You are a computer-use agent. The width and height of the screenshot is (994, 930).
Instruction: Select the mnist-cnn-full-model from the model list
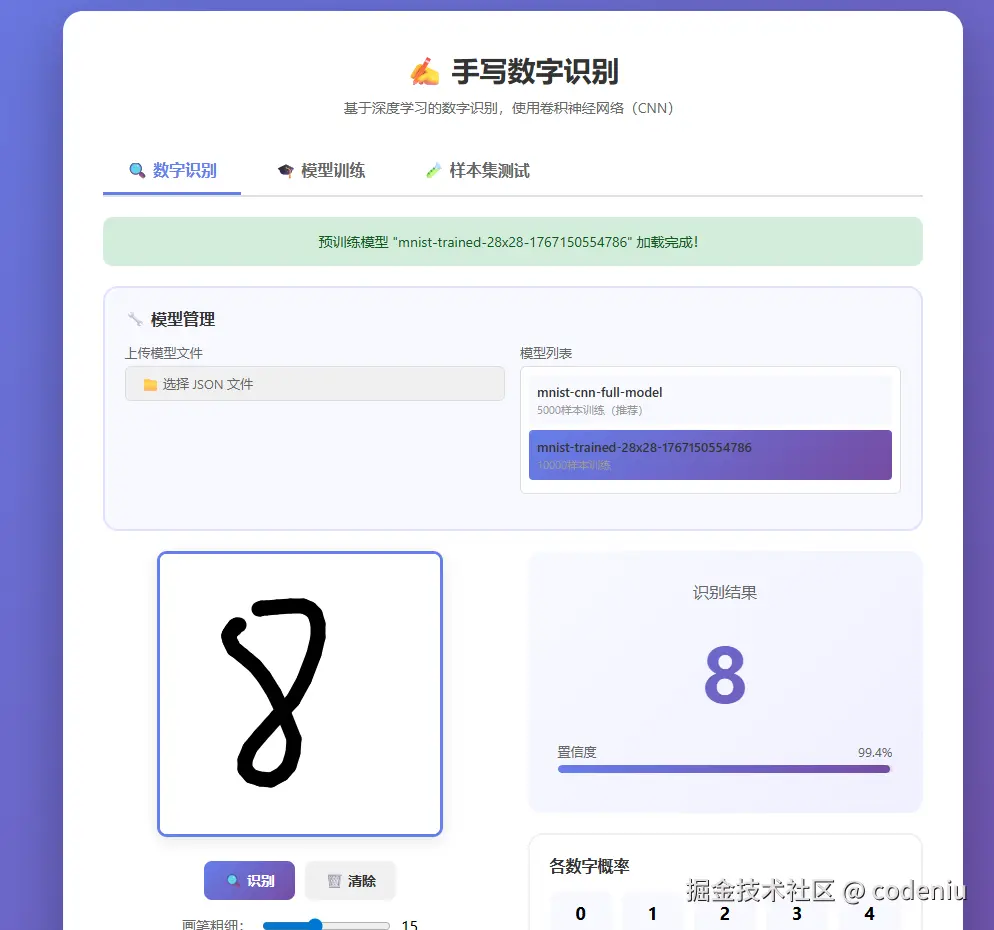(709, 399)
